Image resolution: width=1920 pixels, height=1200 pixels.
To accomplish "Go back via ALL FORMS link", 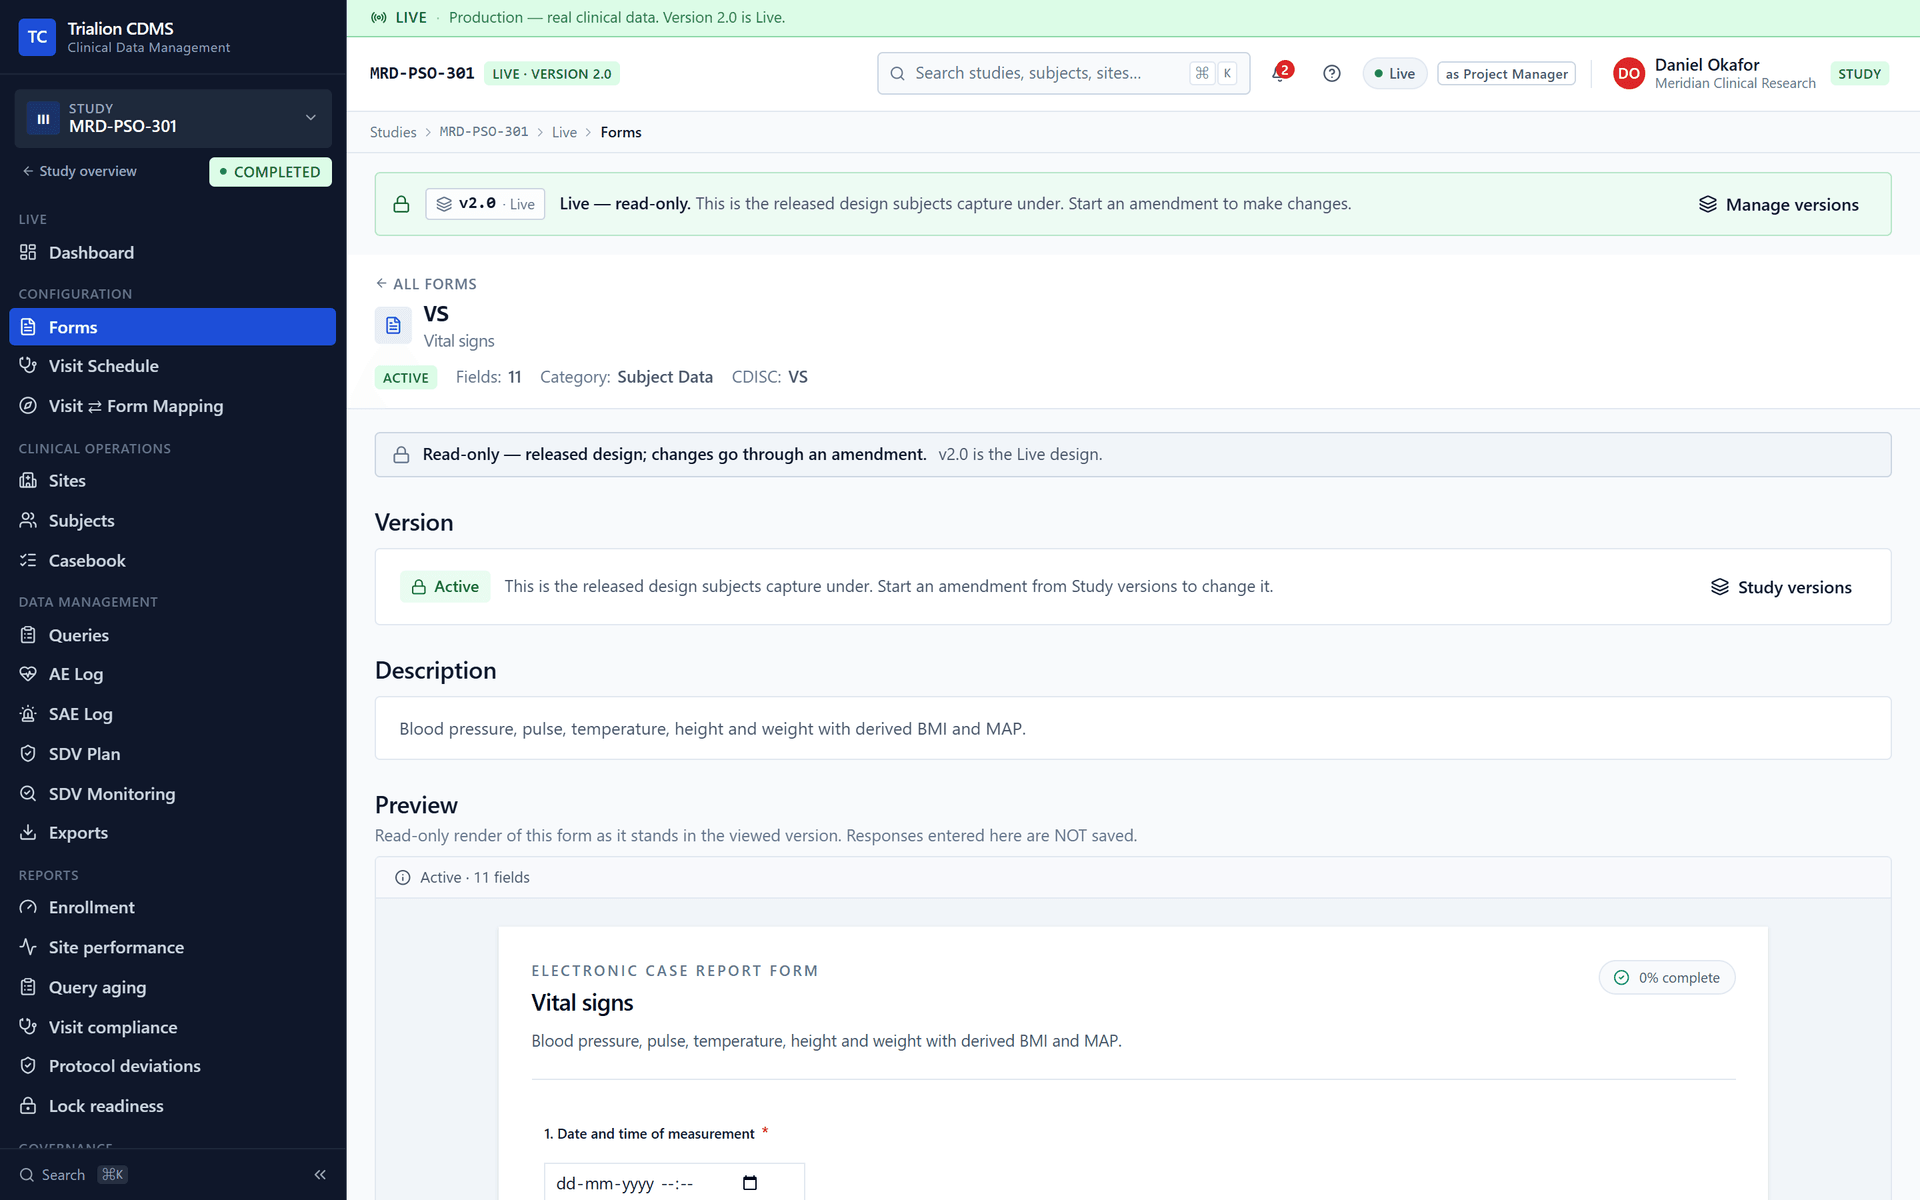I will click(x=426, y=284).
